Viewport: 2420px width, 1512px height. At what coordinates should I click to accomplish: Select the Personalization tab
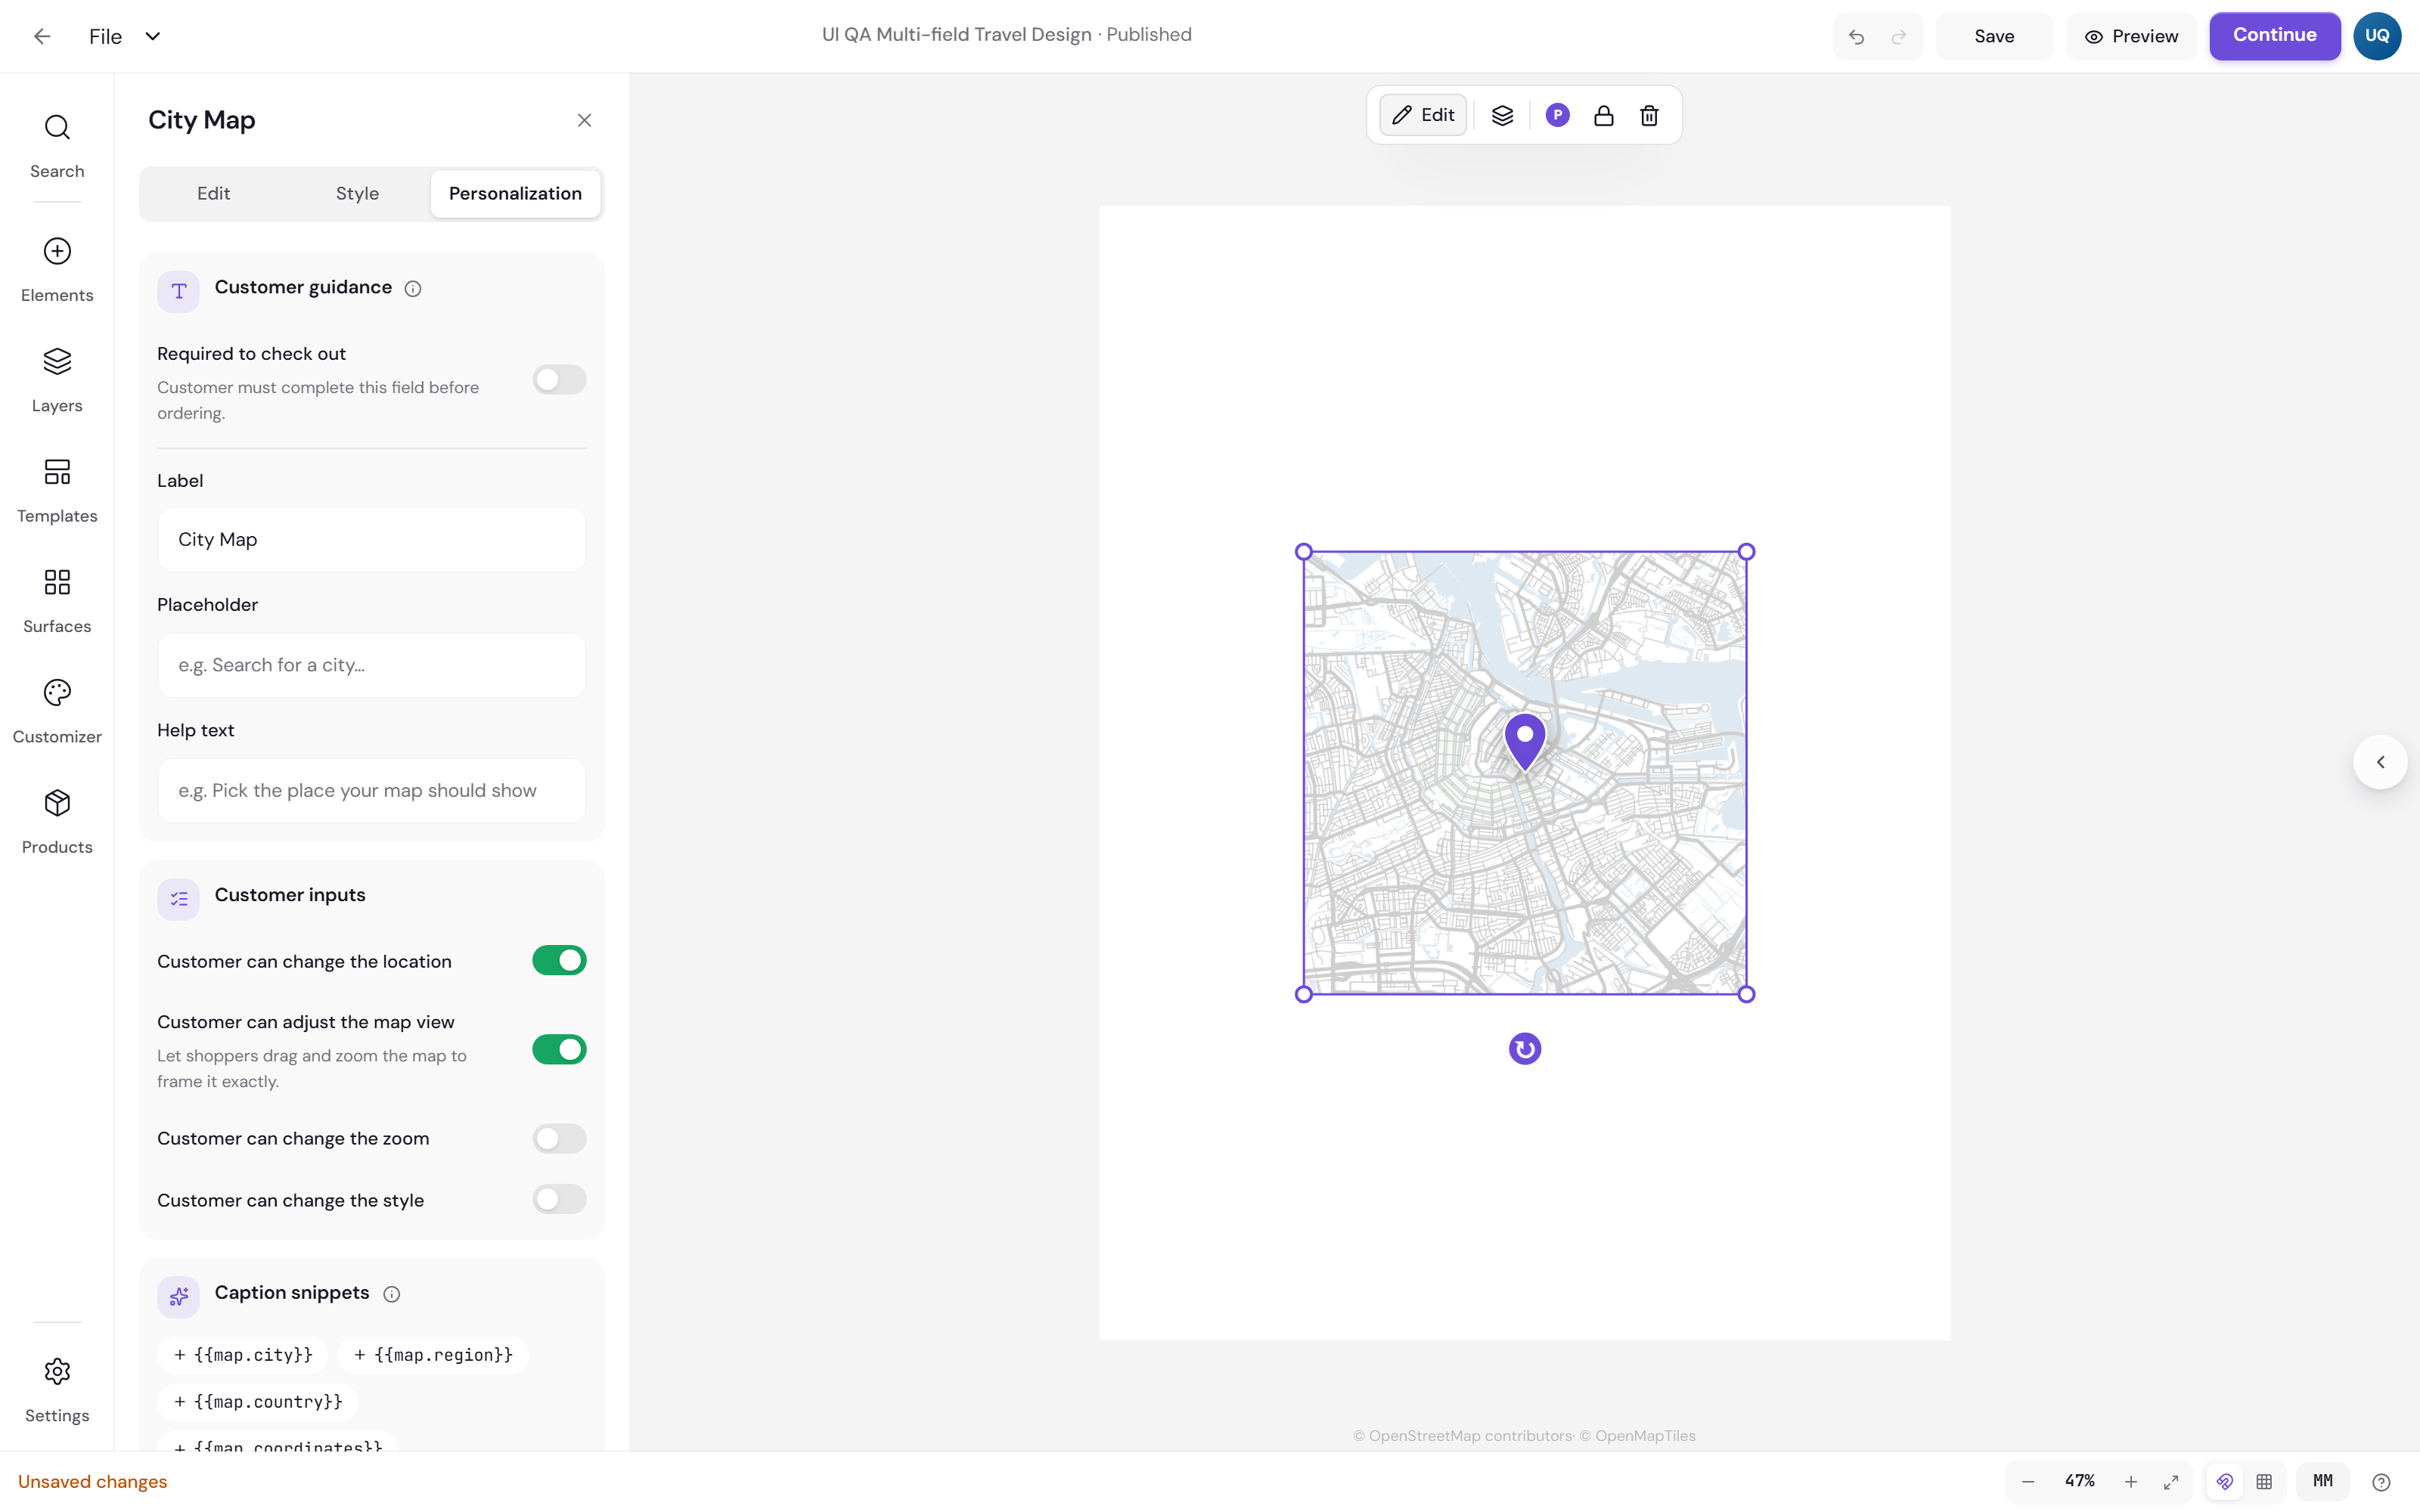point(515,193)
